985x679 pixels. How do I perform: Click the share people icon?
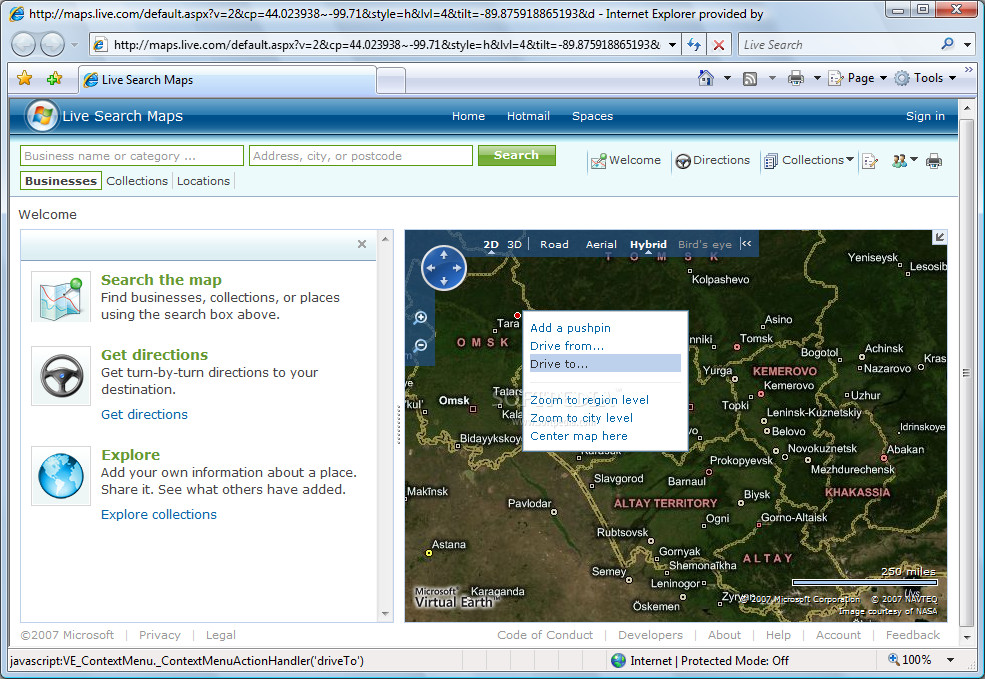coord(900,161)
